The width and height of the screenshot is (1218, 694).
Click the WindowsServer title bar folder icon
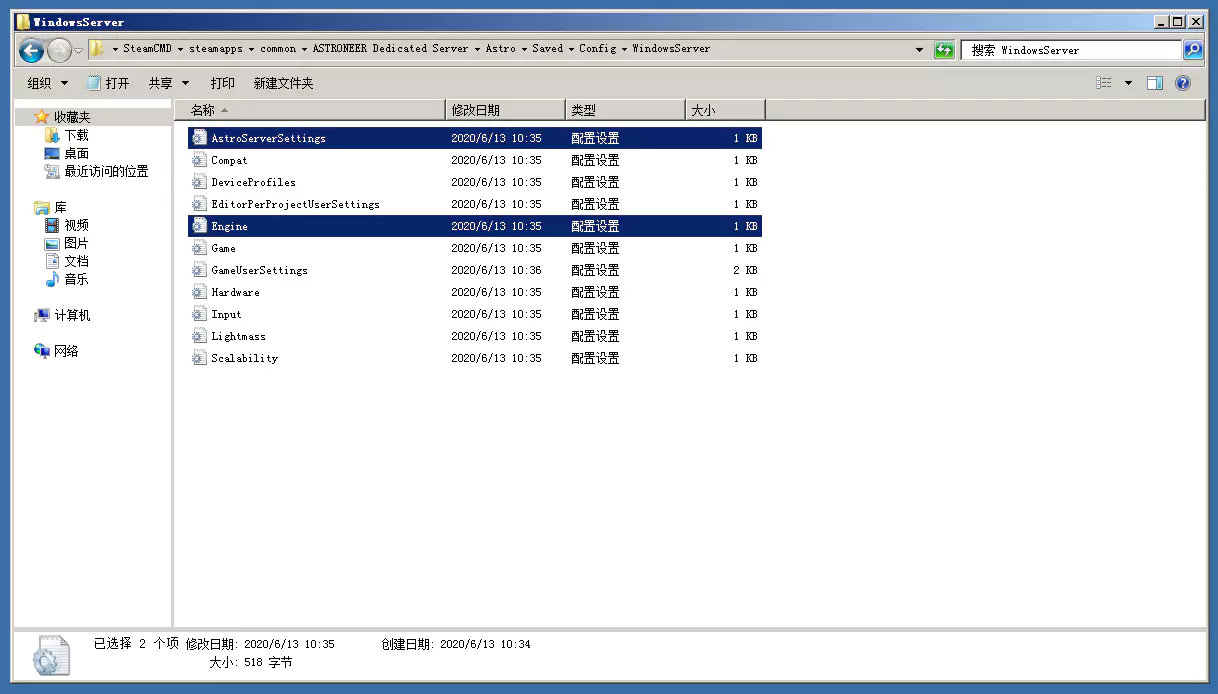click(23, 21)
